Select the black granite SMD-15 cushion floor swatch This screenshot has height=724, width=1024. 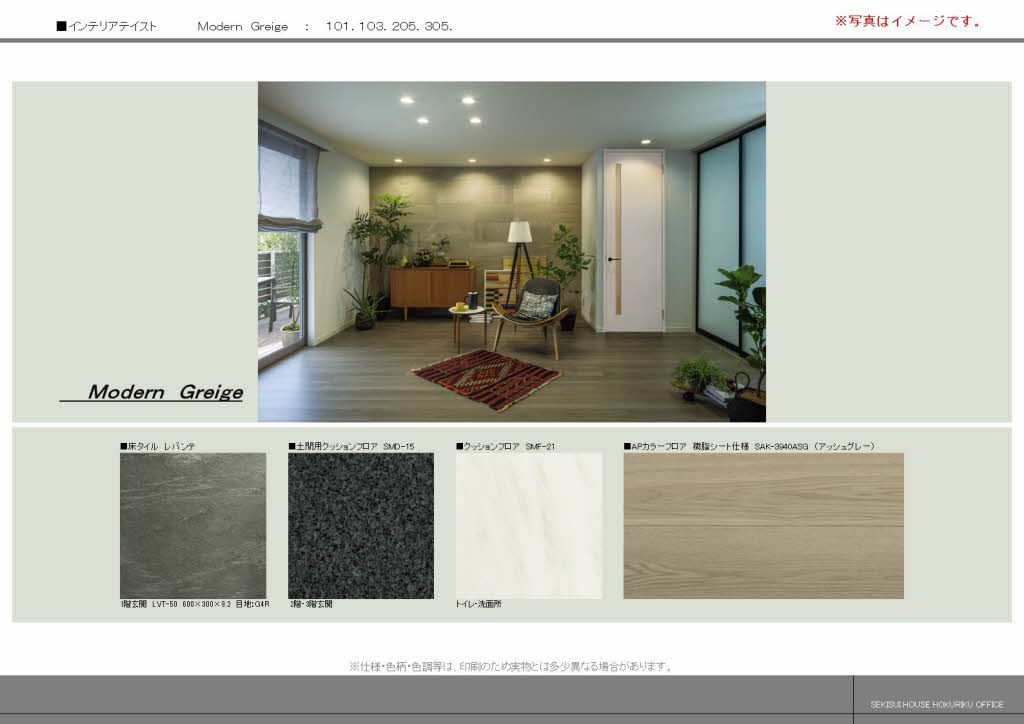click(x=361, y=525)
